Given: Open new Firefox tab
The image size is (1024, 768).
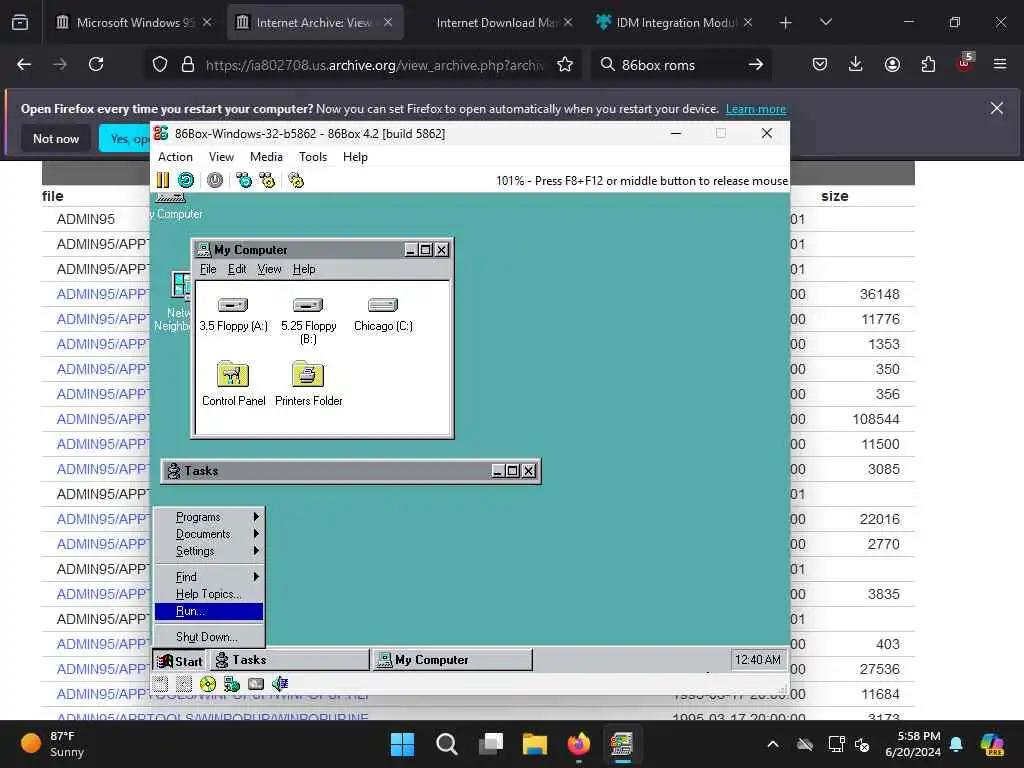Looking at the screenshot, I should point(786,23).
